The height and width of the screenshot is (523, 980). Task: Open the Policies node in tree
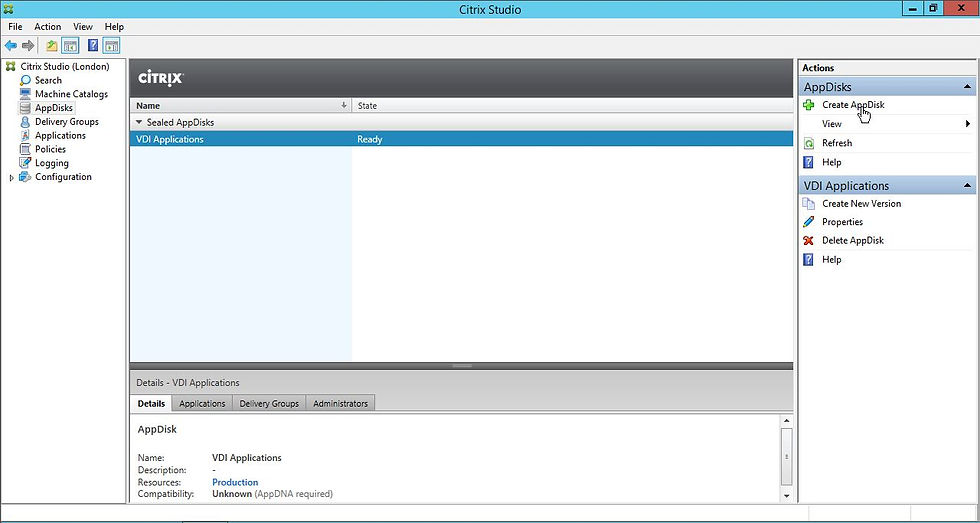[x=50, y=149]
